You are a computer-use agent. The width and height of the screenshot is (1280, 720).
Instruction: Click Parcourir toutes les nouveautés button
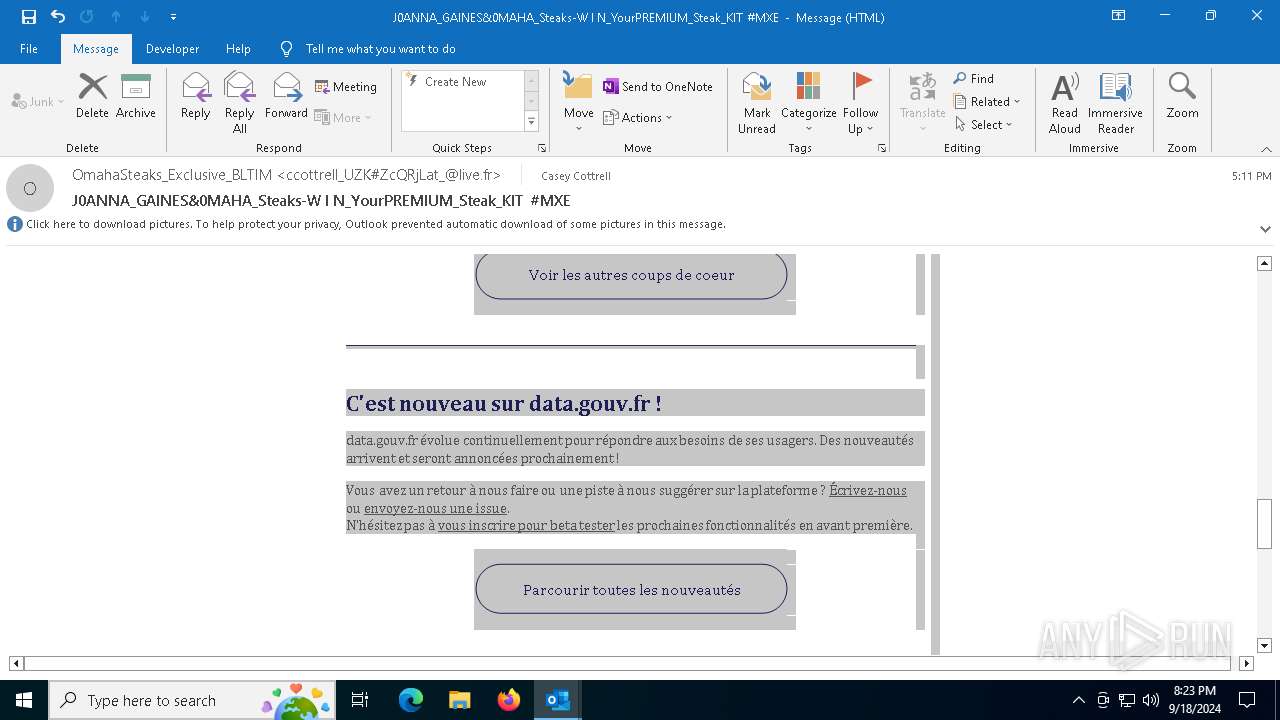[x=631, y=589]
